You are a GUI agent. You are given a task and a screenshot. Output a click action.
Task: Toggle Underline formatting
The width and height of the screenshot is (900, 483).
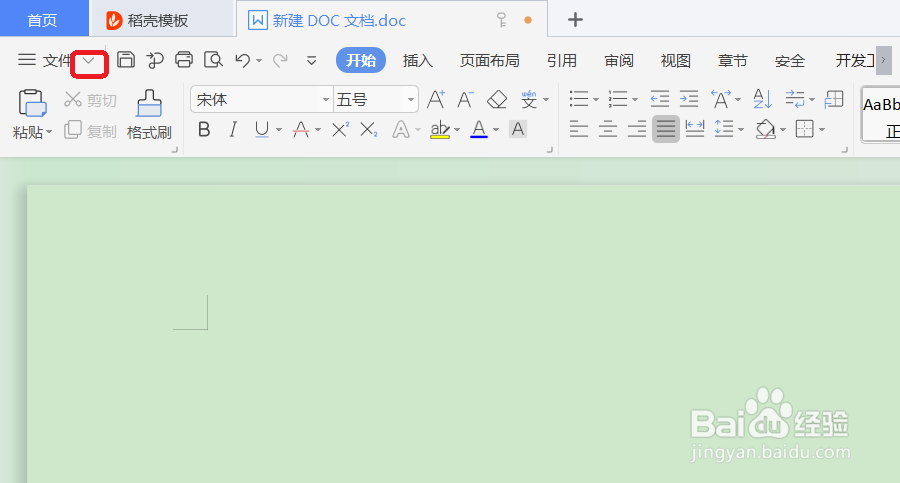pyautogui.click(x=262, y=130)
